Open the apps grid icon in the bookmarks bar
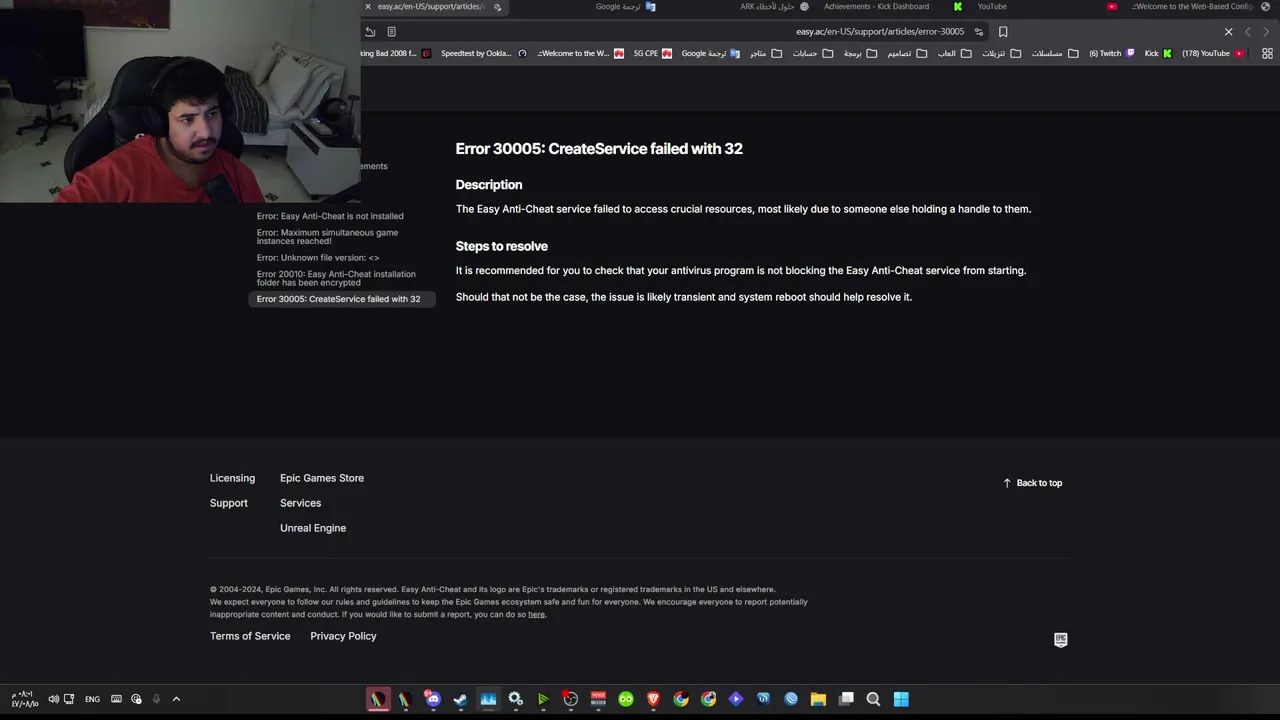1280x720 pixels. coord(1267,54)
